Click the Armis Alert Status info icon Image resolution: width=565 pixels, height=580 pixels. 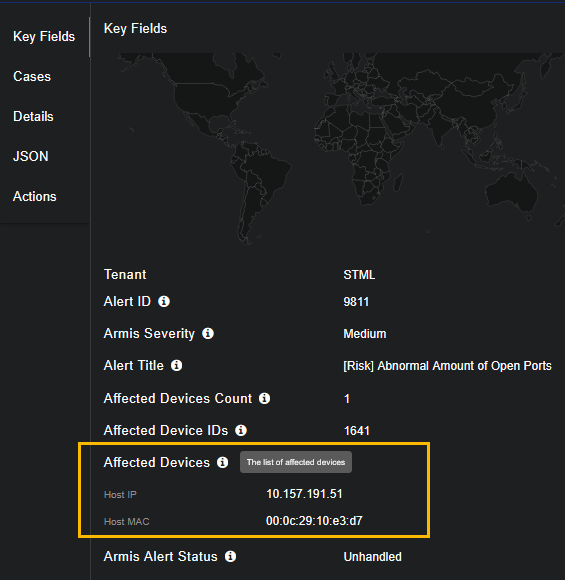[x=231, y=556]
